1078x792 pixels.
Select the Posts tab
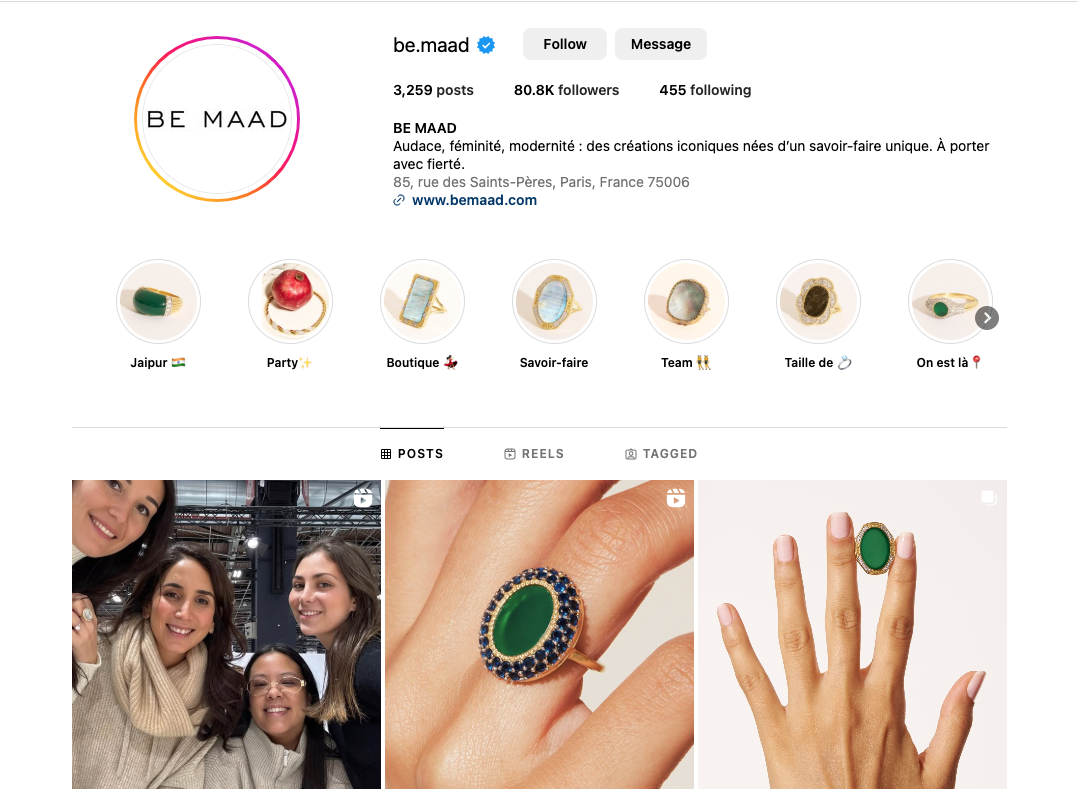pyautogui.click(x=412, y=454)
